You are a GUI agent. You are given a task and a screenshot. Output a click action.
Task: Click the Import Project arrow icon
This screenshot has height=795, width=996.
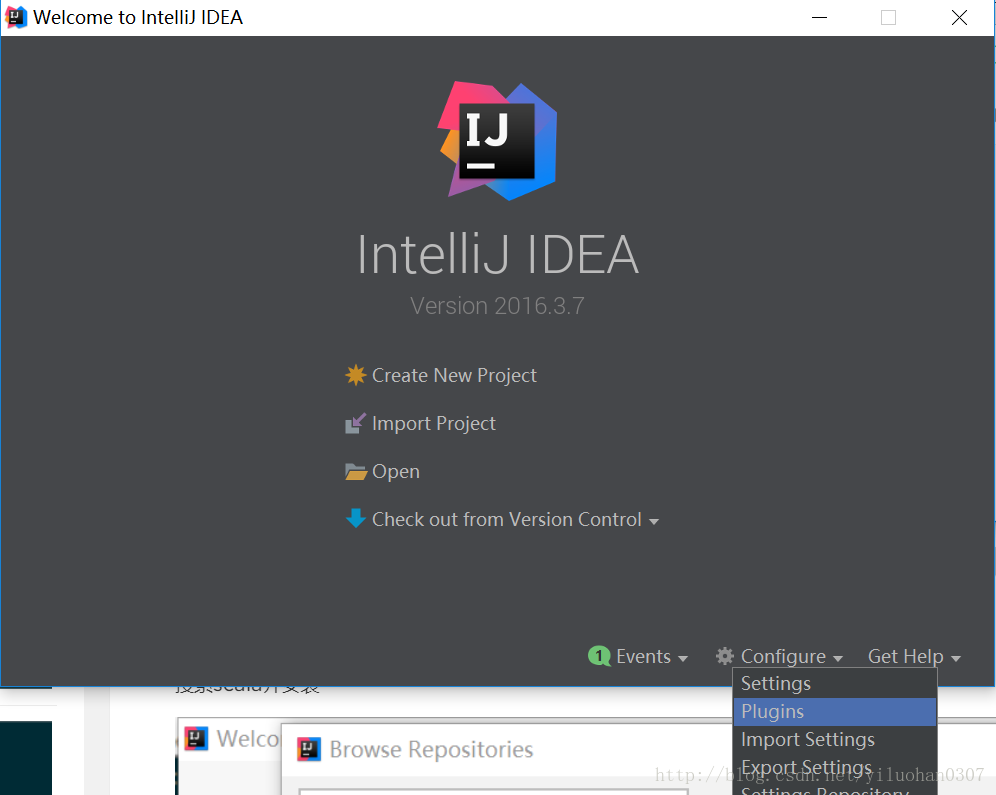356,423
